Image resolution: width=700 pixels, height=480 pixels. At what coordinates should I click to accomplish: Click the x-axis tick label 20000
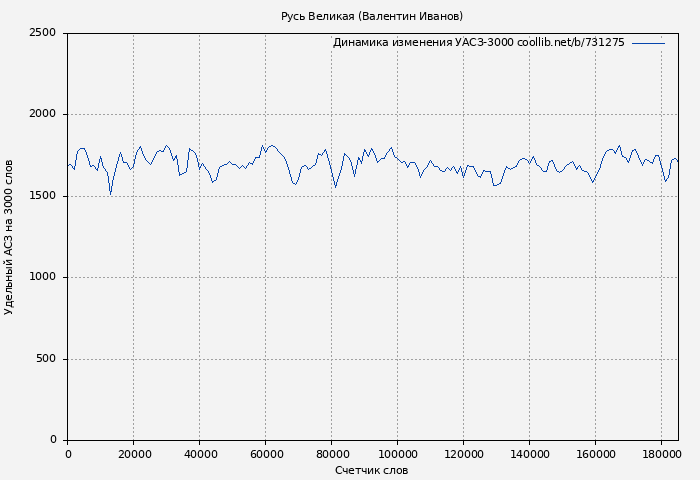[133, 454]
